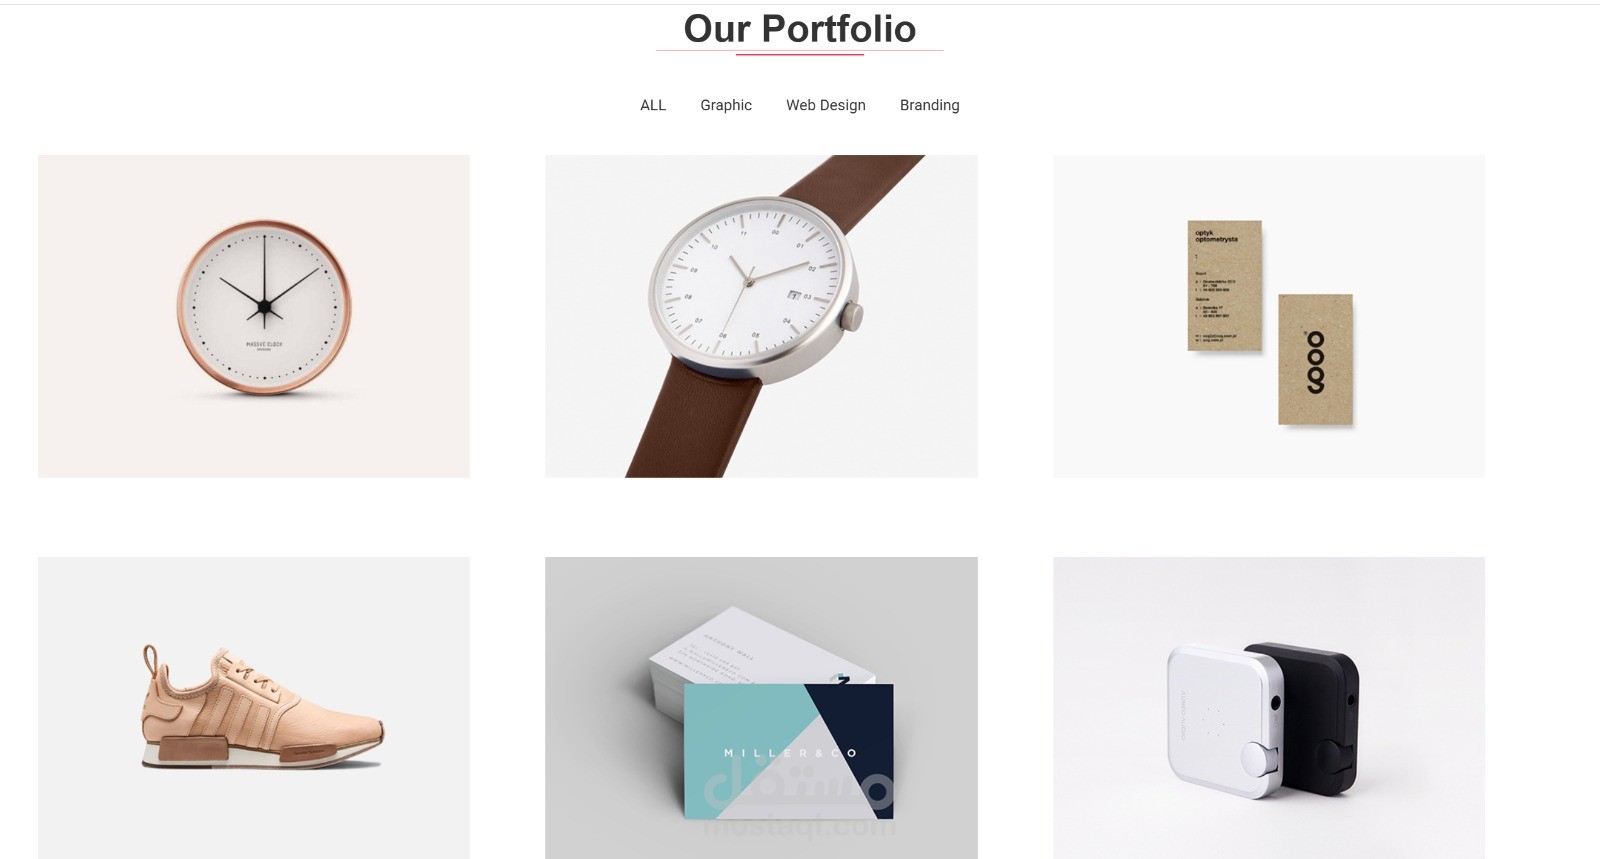Show only Branding projects
The height and width of the screenshot is (859, 1600).
tap(929, 105)
